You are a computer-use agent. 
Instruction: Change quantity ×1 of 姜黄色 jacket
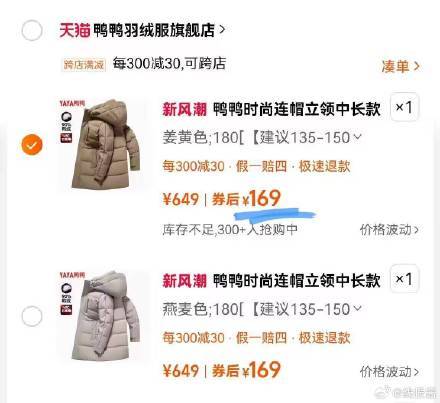(404, 107)
